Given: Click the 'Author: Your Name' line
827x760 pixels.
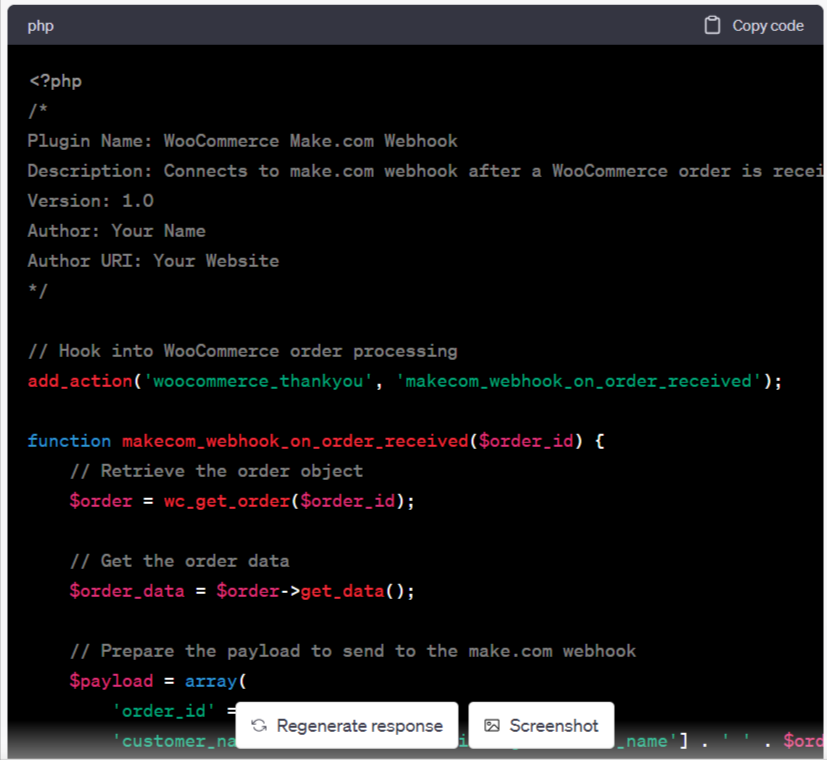Looking at the screenshot, I should click(117, 231).
